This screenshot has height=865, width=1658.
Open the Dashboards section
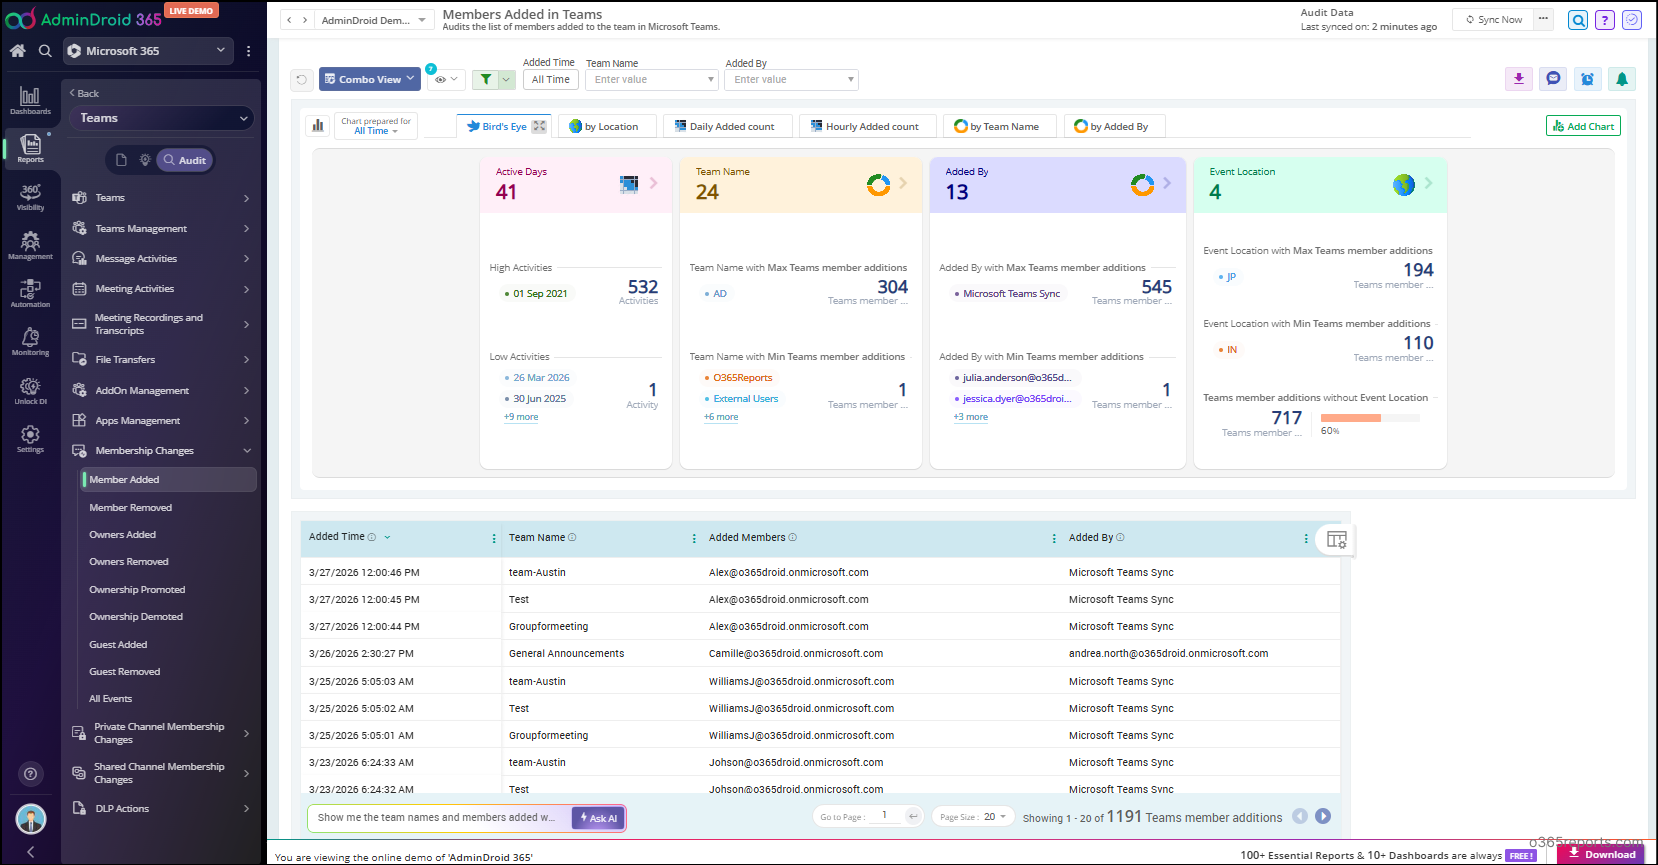click(30, 100)
